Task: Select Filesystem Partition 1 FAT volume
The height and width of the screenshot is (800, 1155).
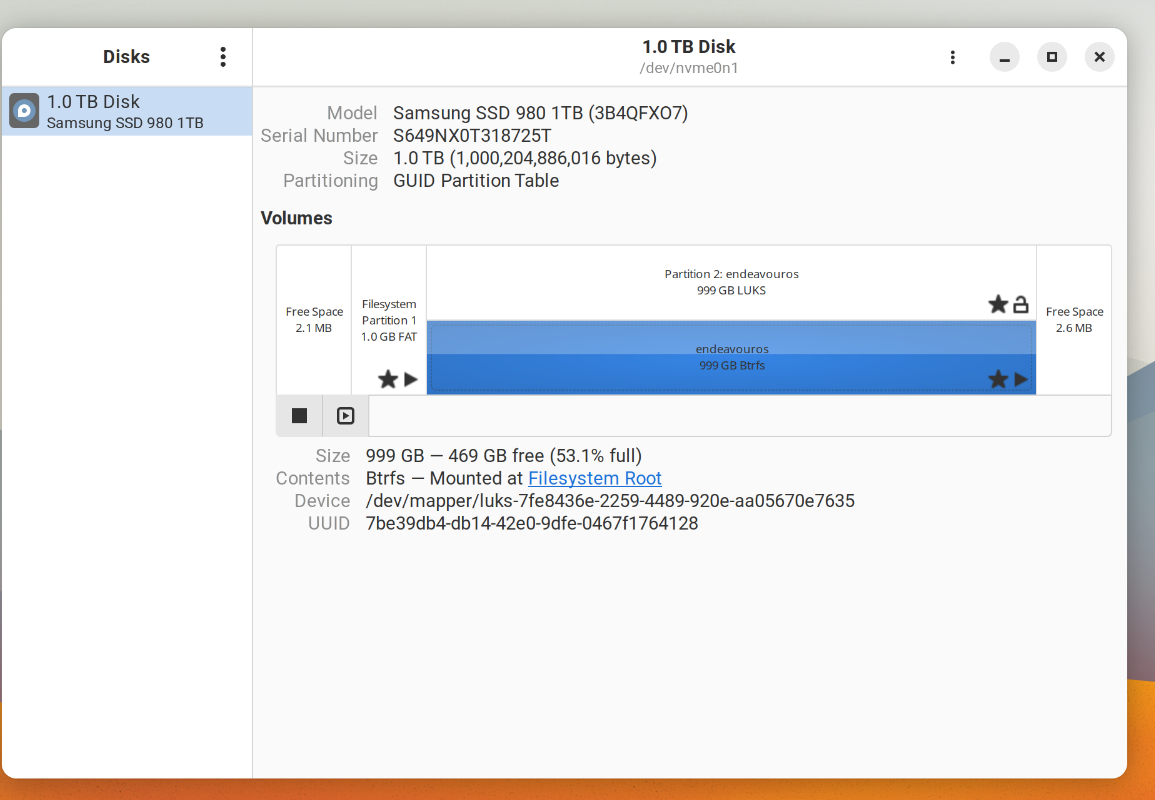Action: tap(389, 320)
